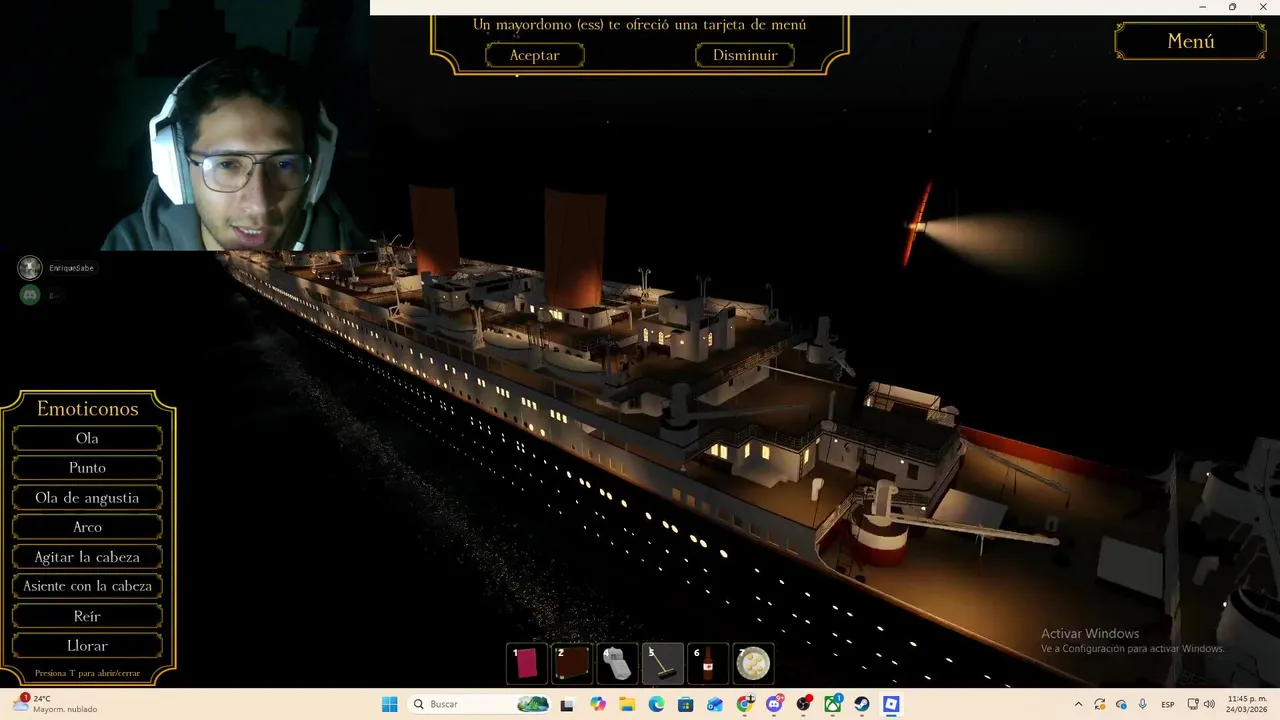
Task: Switch to Discord on the taskbar
Action: (774, 704)
